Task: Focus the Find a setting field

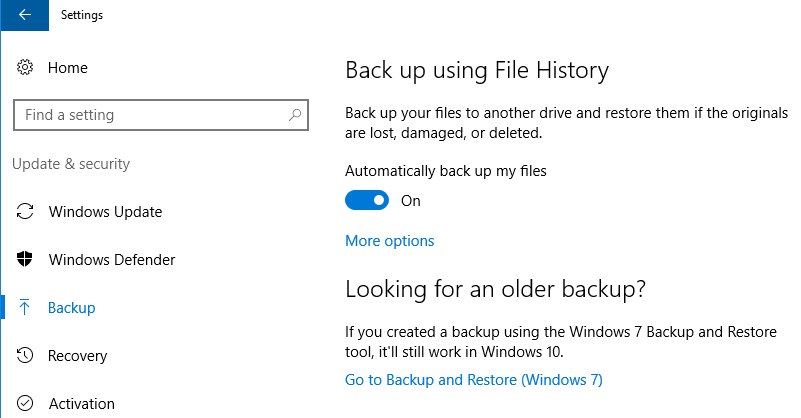Action: pos(161,115)
